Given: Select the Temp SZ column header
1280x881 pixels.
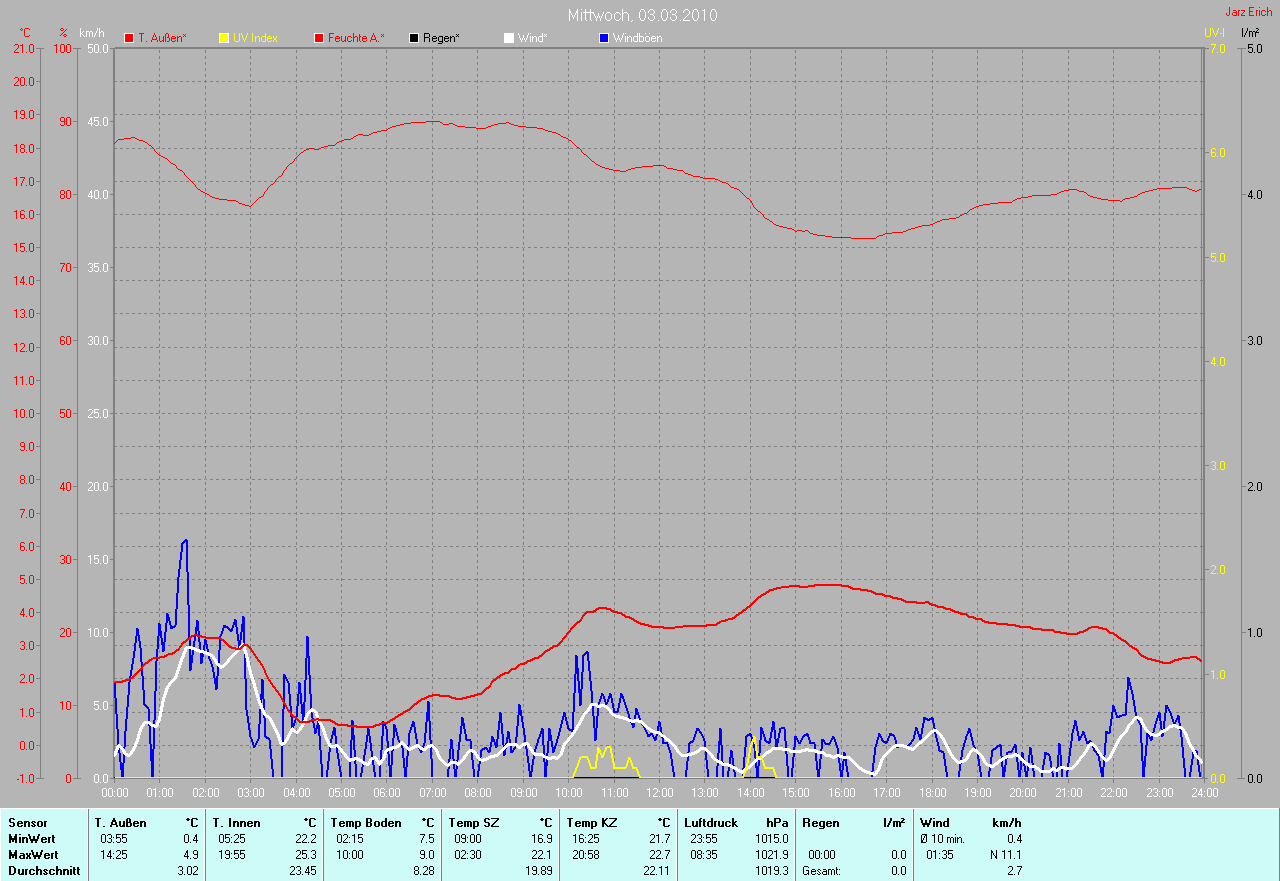Looking at the screenshot, I should [471, 823].
